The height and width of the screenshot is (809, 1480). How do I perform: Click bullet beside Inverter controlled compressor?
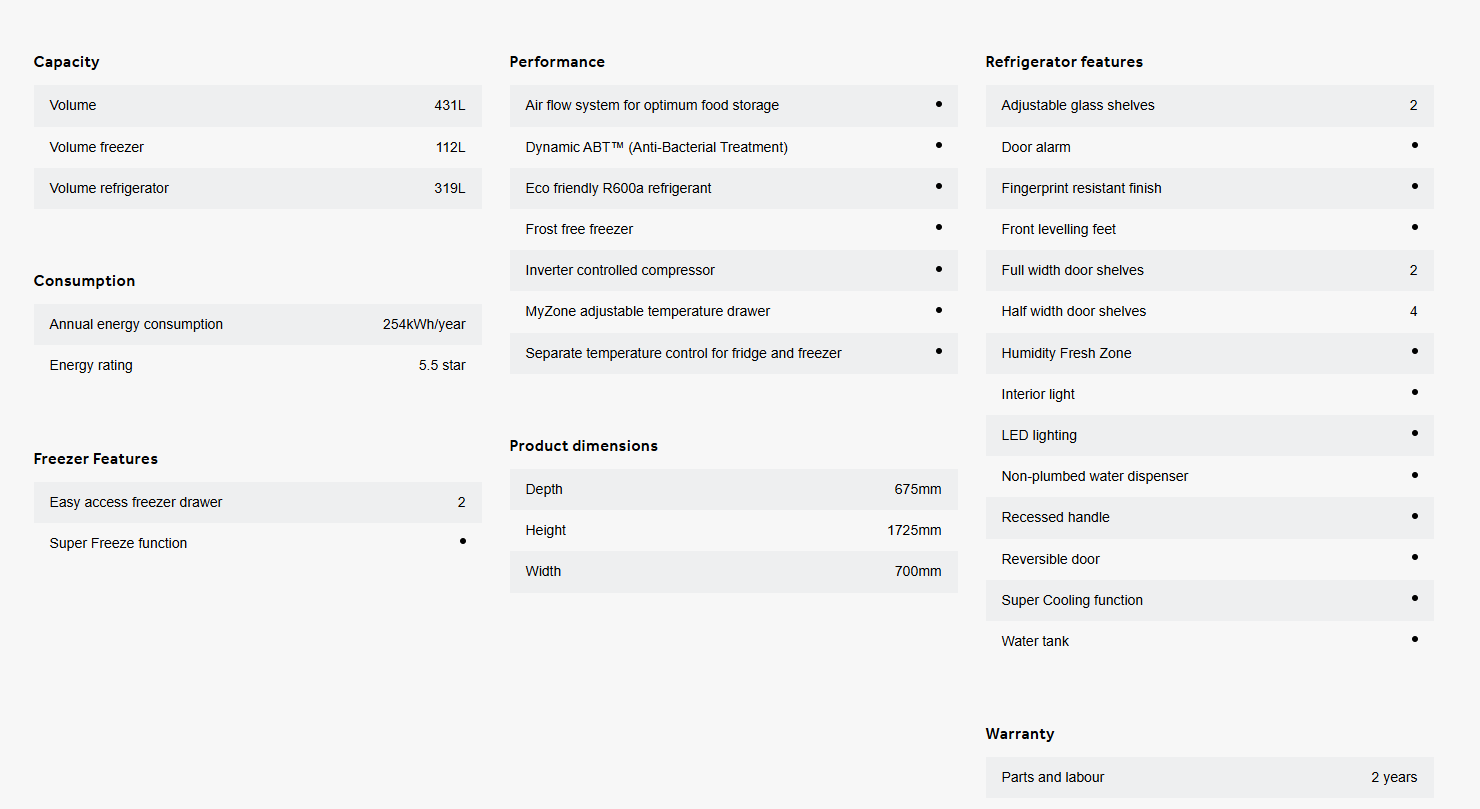[x=938, y=269]
